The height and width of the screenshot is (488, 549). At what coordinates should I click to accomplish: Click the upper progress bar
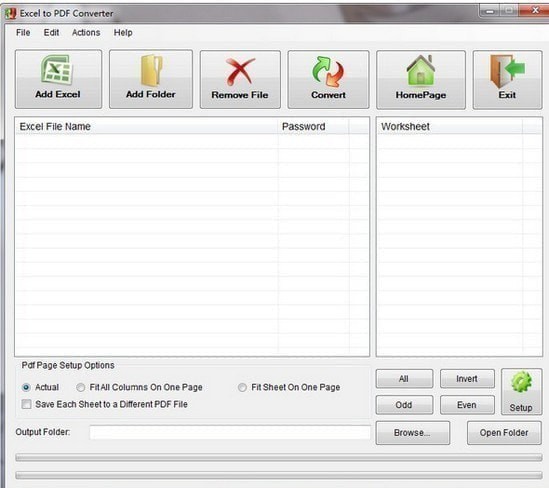coord(279,457)
